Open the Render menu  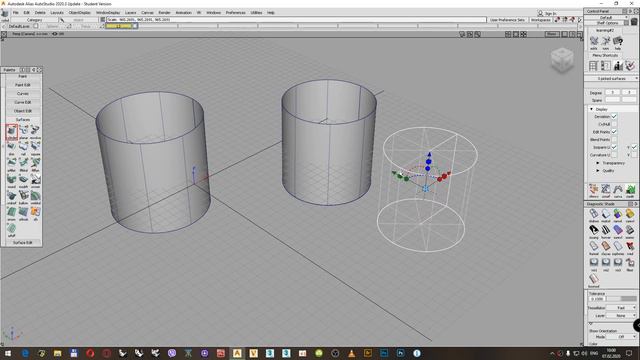point(164,13)
